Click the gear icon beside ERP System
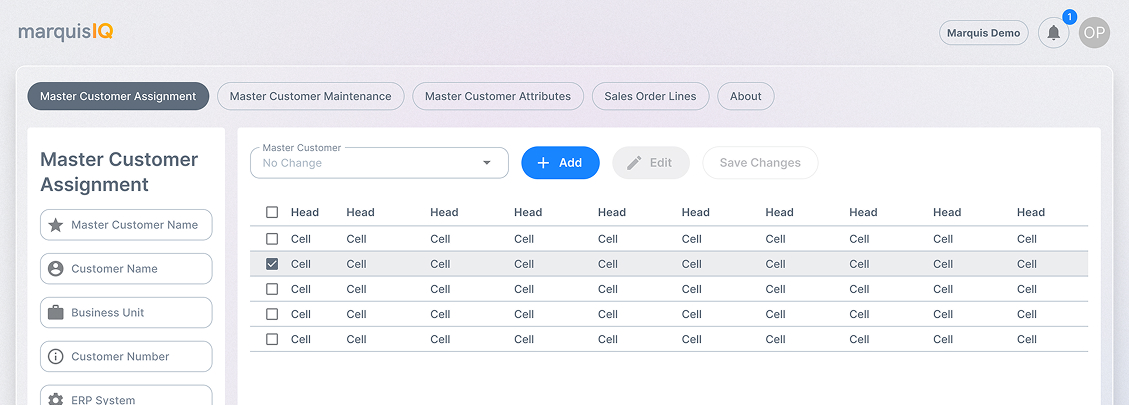Viewport: 1129px width, 405px height. [x=55, y=400]
